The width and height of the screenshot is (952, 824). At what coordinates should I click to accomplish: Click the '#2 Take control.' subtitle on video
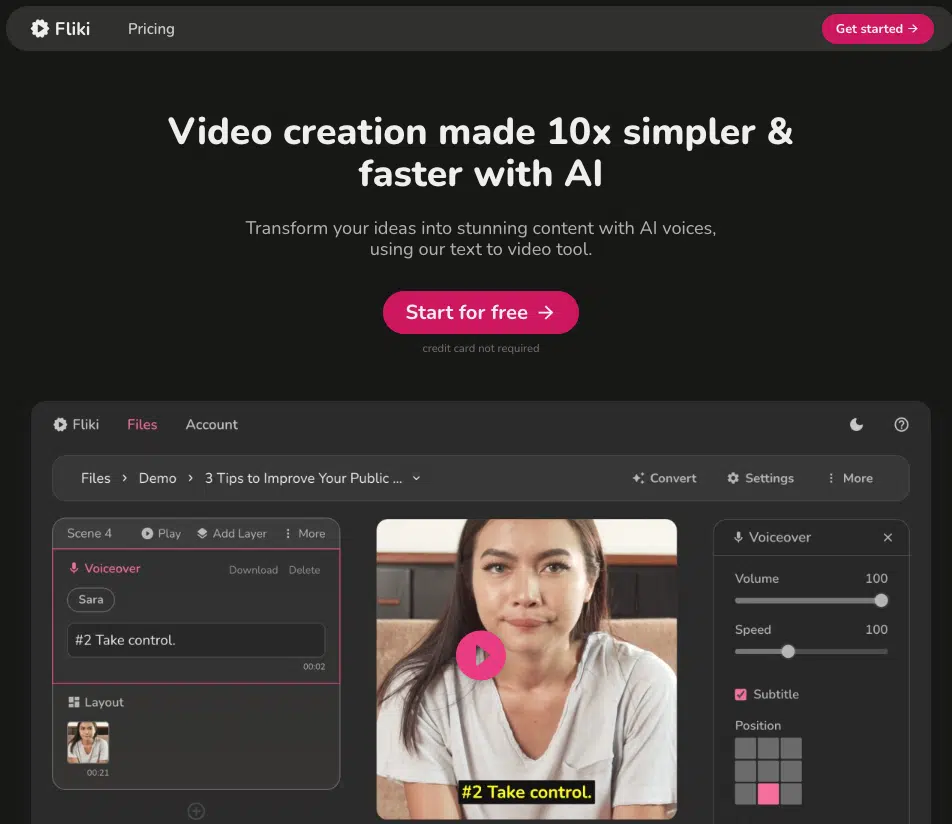click(526, 792)
